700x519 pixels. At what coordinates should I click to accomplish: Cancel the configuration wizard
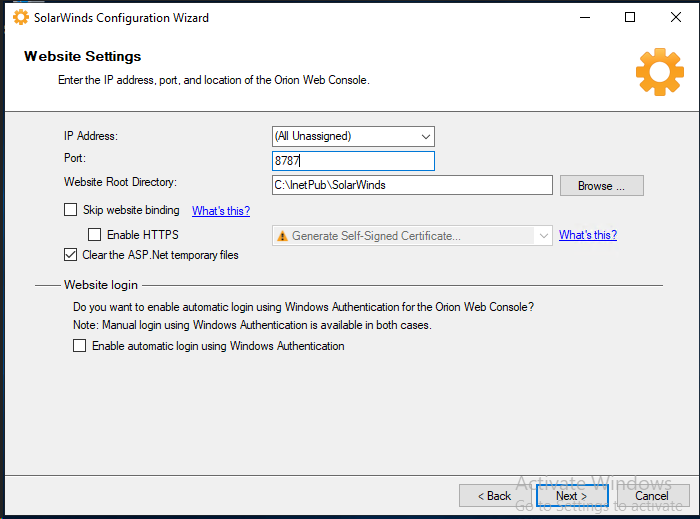[x=651, y=496]
